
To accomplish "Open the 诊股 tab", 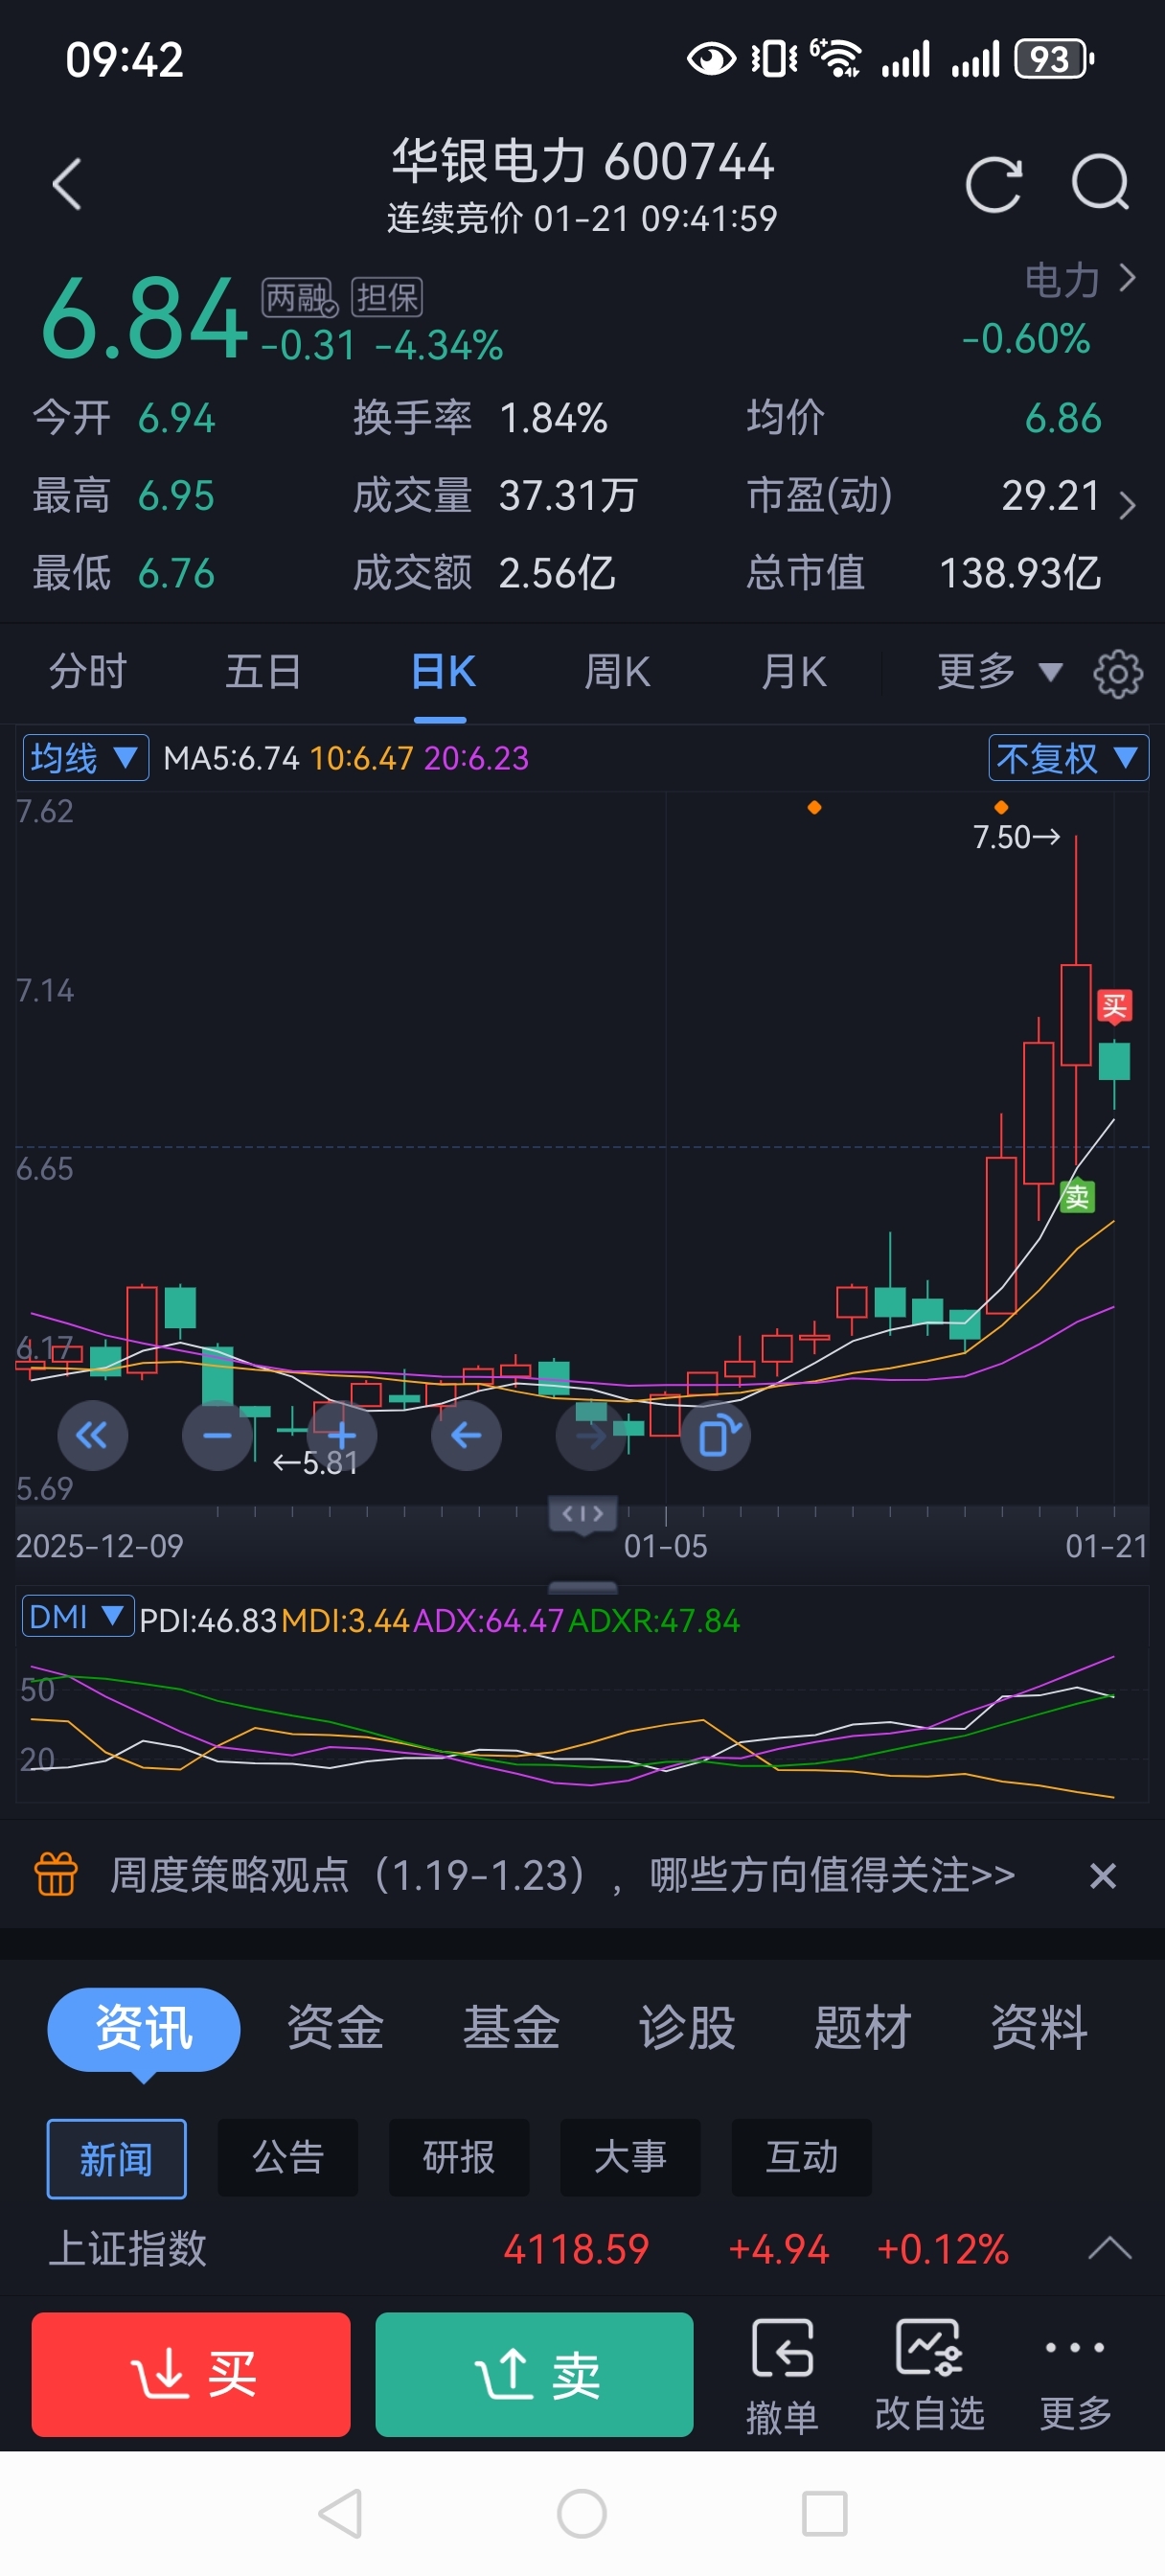I will (687, 2029).
